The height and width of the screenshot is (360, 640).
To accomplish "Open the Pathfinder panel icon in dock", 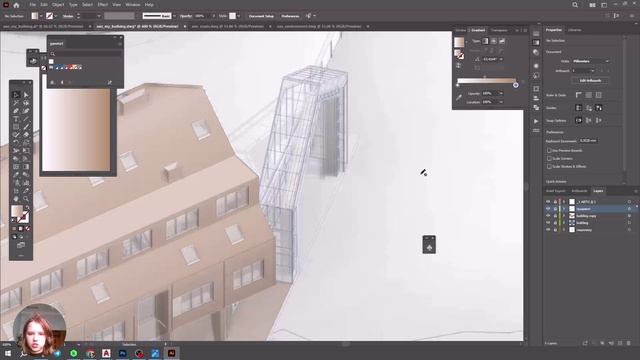I will click(x=536, y=108).
